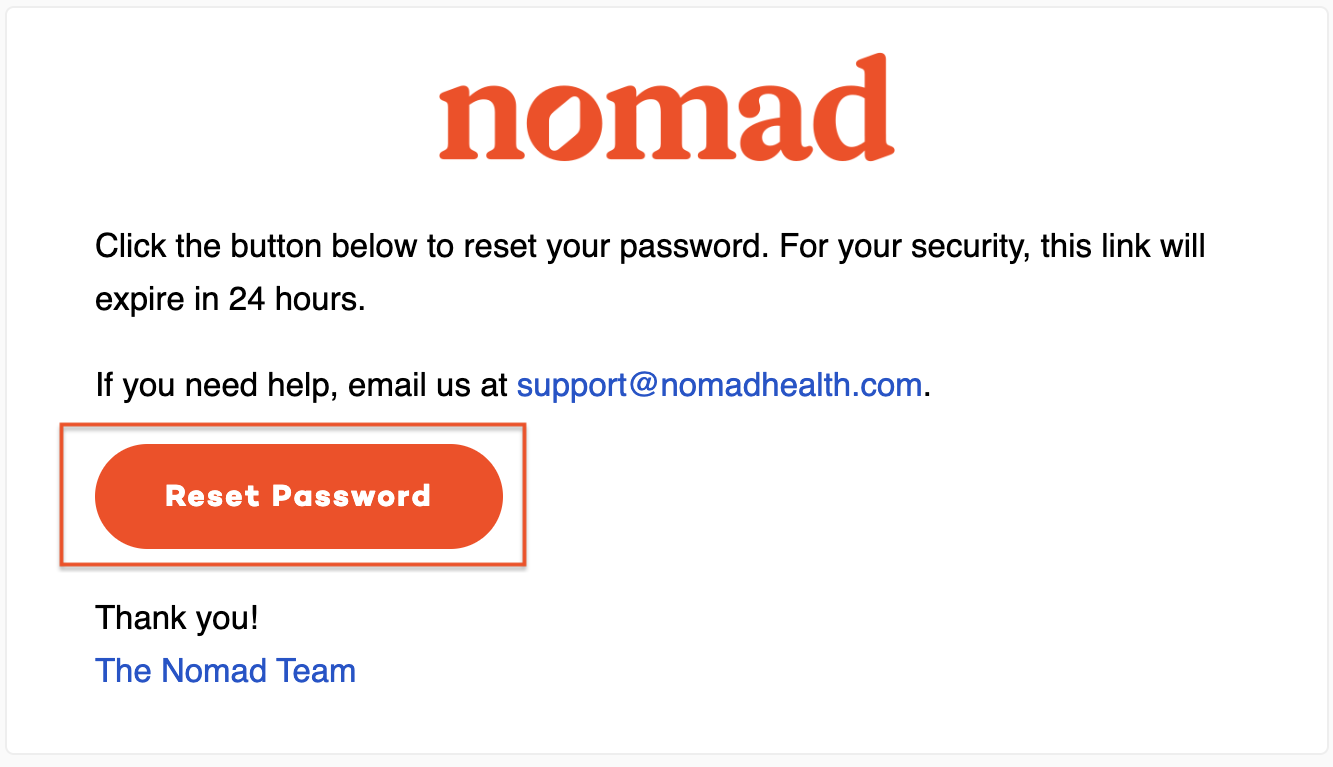Click the password reset instruction paragraph
The height and width of the screenshot is (767, 1333).
(x=650, y=272)
